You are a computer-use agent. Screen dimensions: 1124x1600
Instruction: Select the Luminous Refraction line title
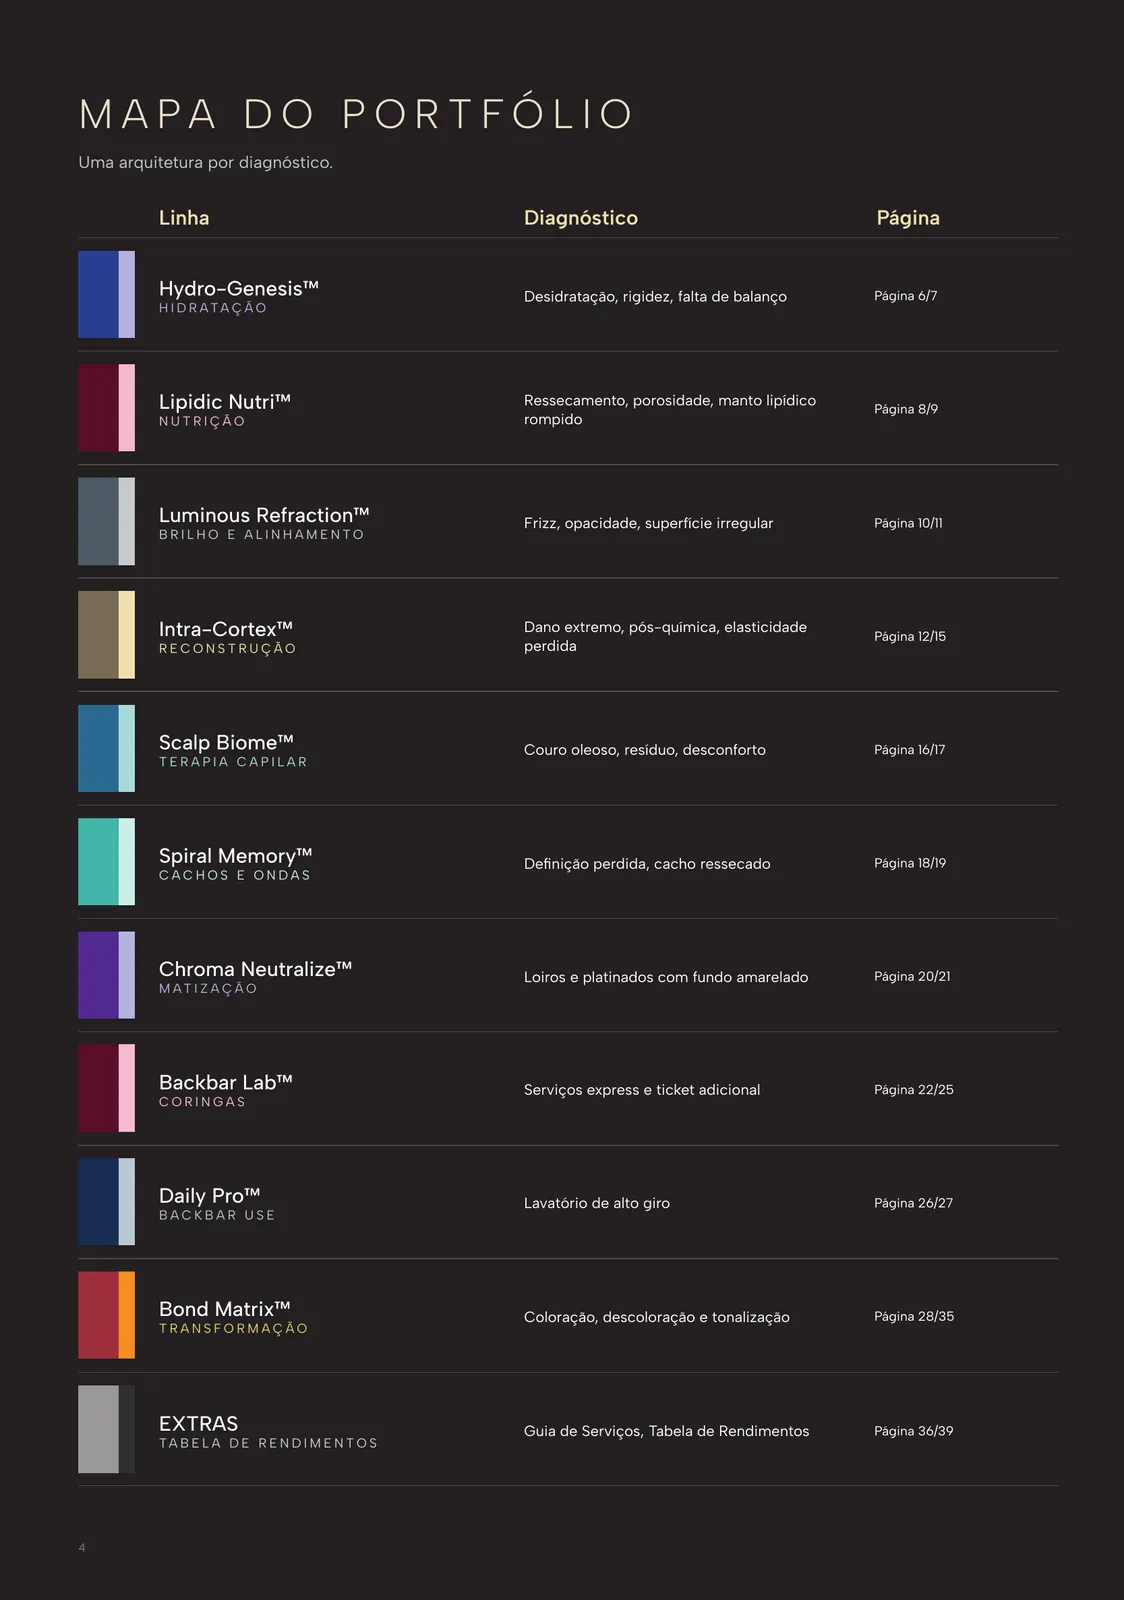(264, 515)
